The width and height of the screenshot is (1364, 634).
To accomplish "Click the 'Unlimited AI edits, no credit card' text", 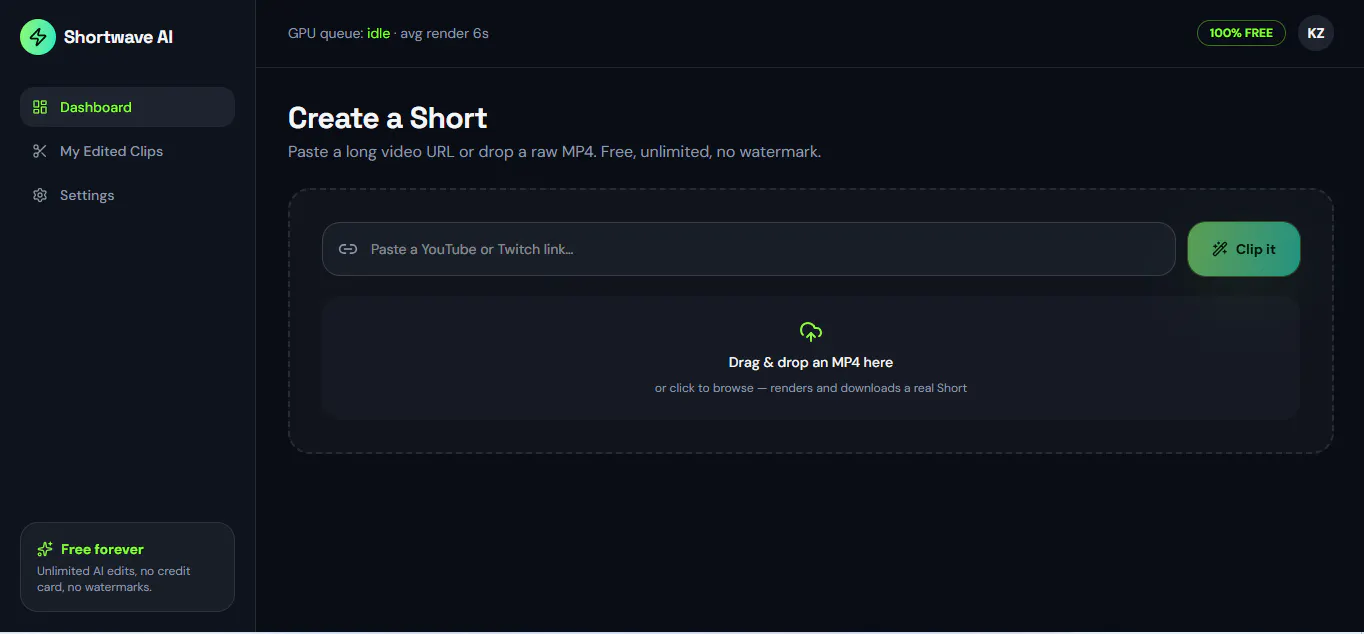I will [114, 579].
